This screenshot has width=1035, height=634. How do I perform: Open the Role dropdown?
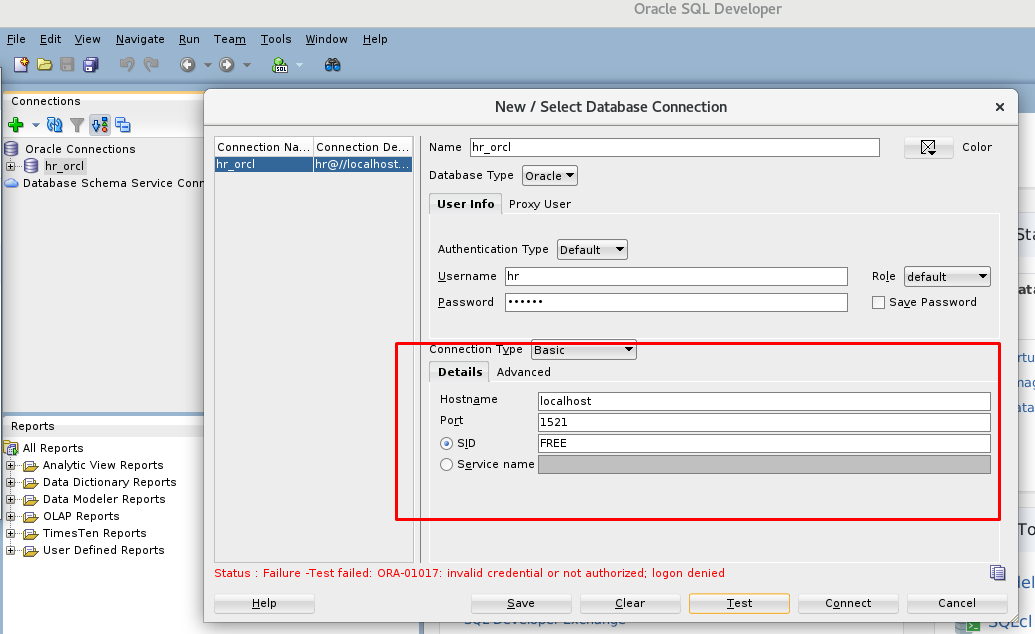pos(947,277)
